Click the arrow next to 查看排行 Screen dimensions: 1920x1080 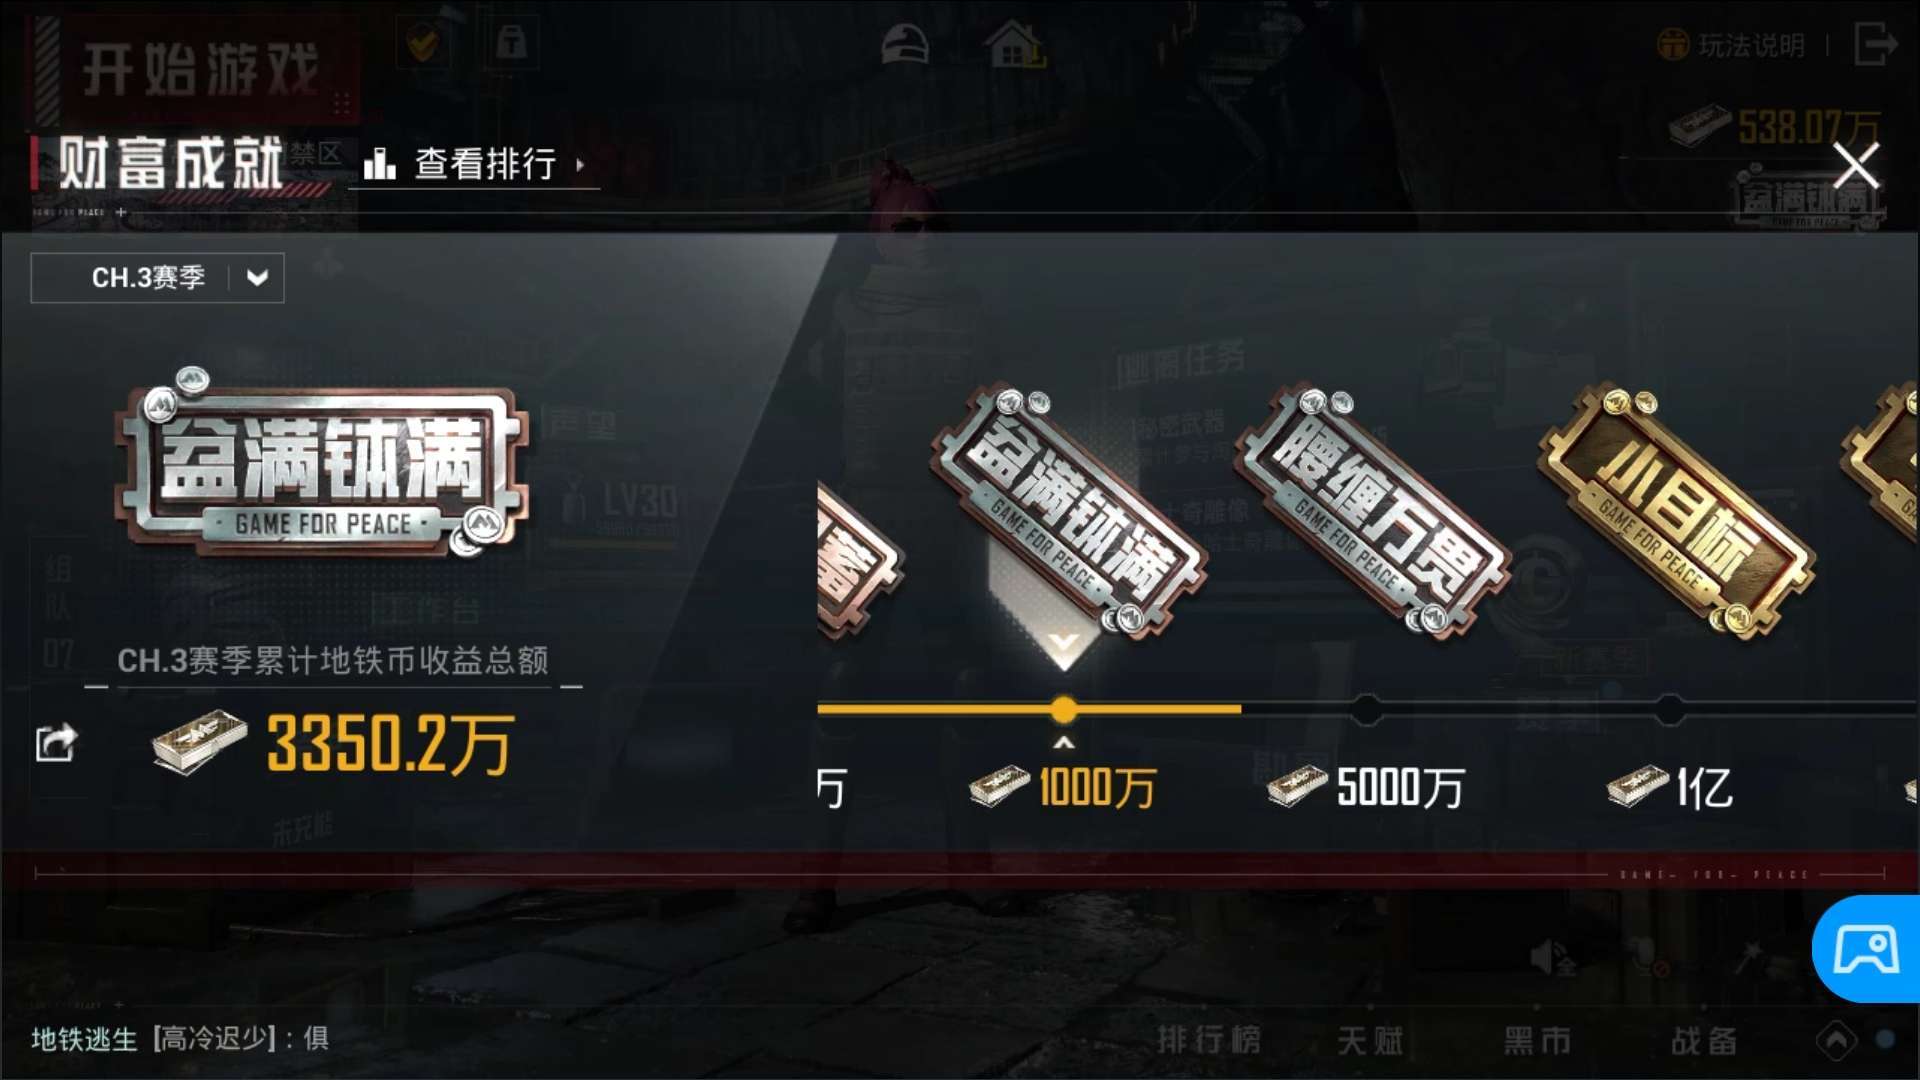[x=580, y=164]
